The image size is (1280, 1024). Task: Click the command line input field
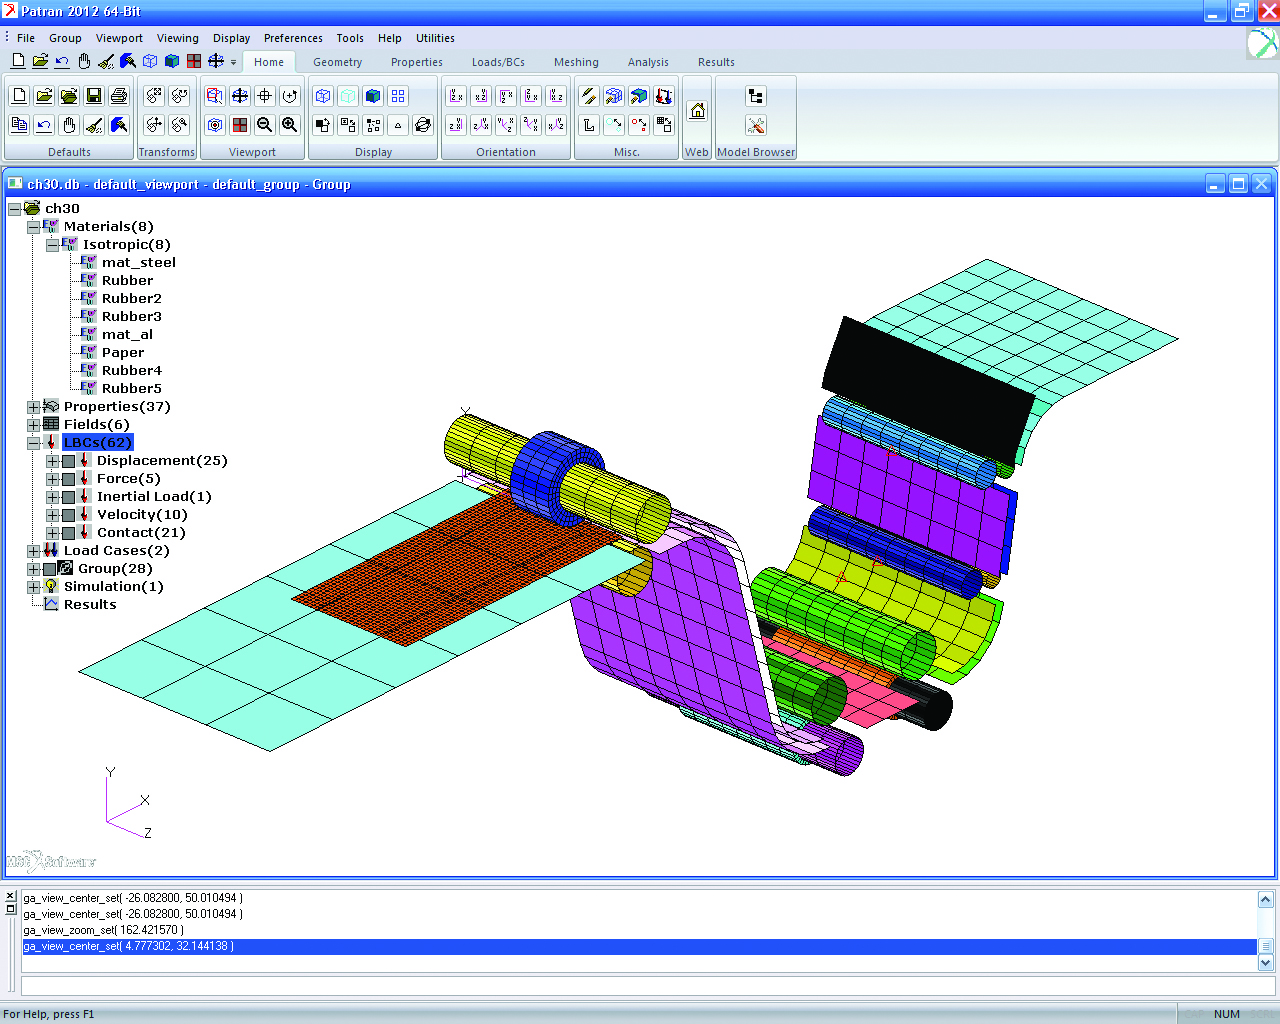pyautogui.click(x=648, y=986)
